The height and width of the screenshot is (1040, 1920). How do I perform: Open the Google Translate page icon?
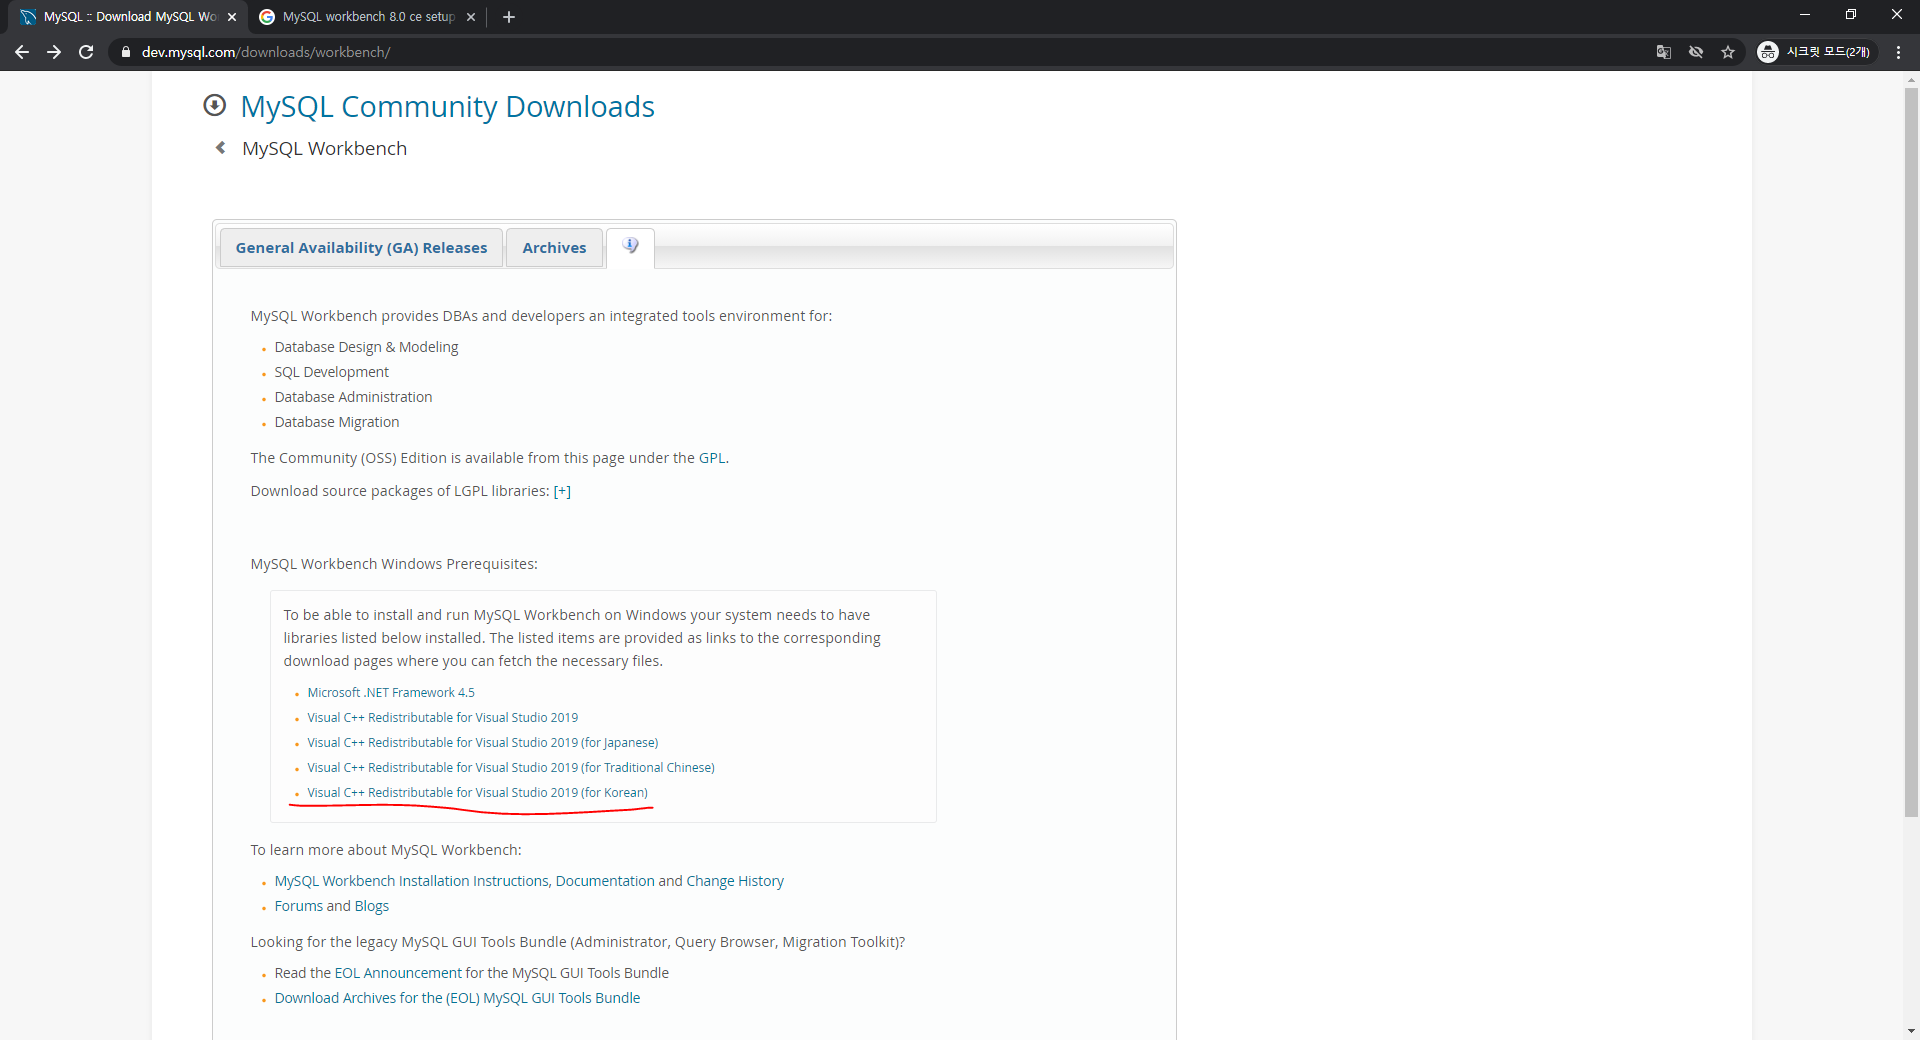point(1664,52)
